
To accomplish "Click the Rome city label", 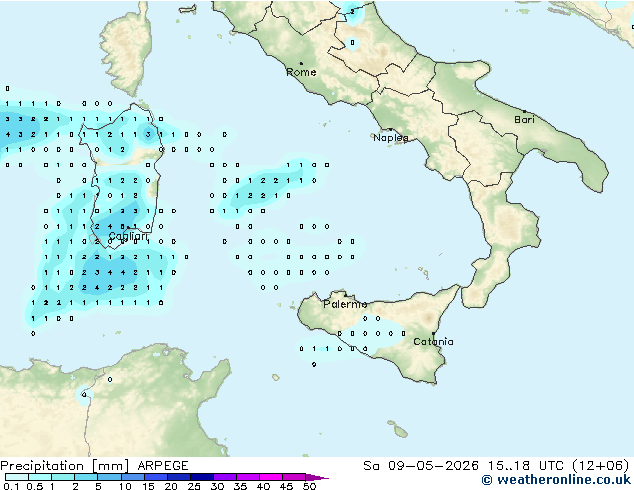I will [x=301, y=72].
